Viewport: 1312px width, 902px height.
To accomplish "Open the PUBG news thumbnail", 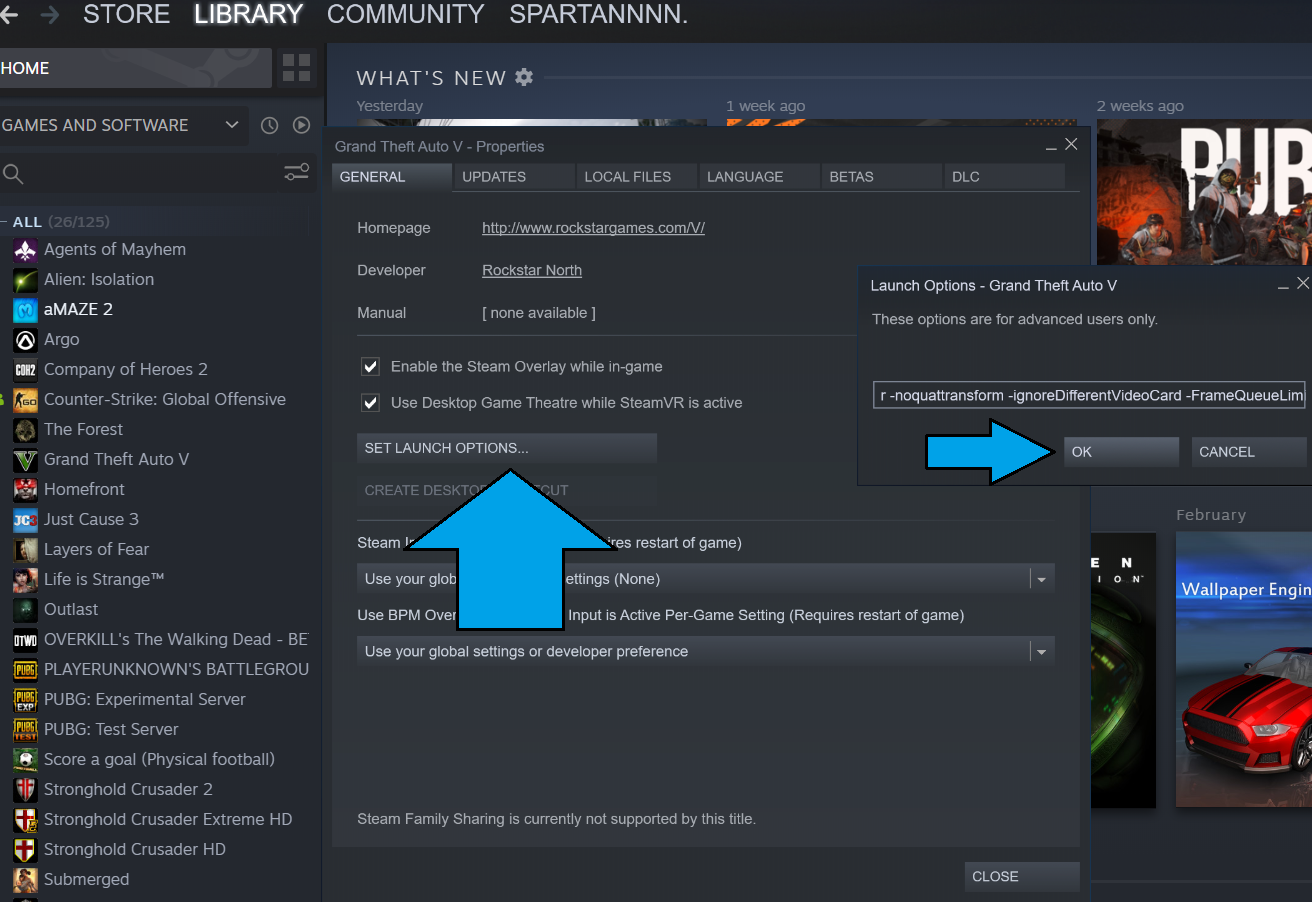I will (x=1204, y=193).
